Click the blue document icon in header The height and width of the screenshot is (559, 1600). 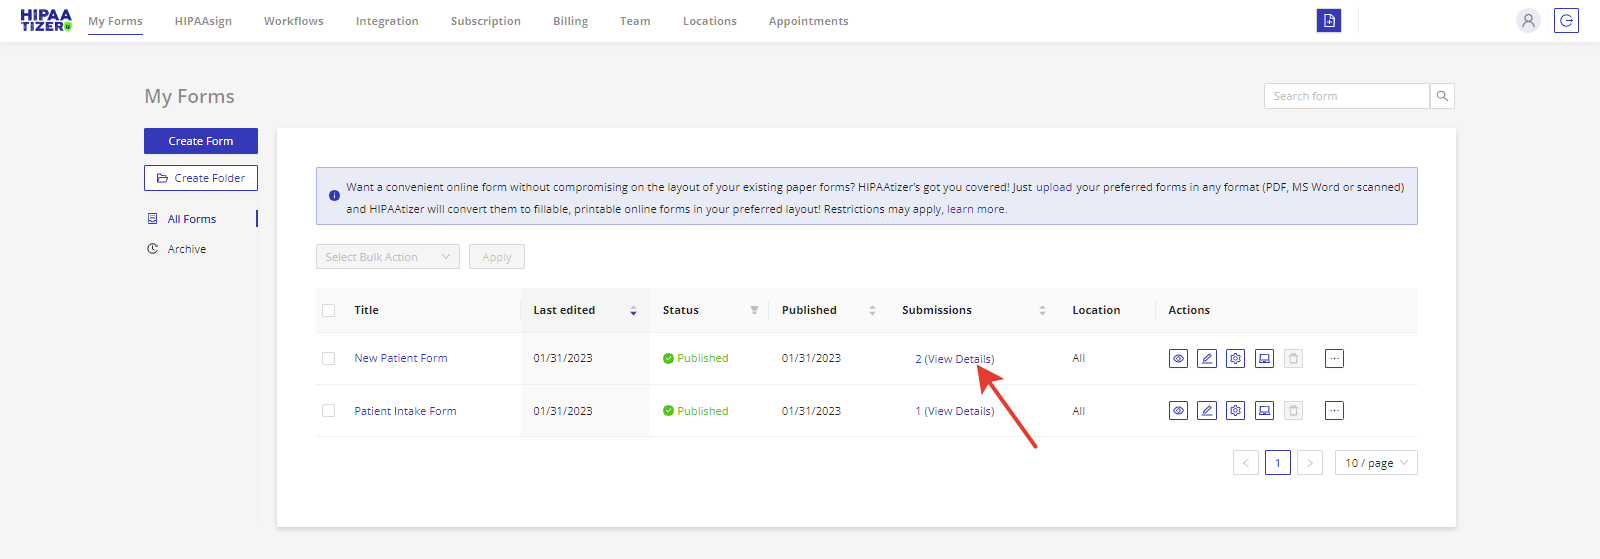pyautogui.click(x=1328, y=21)
